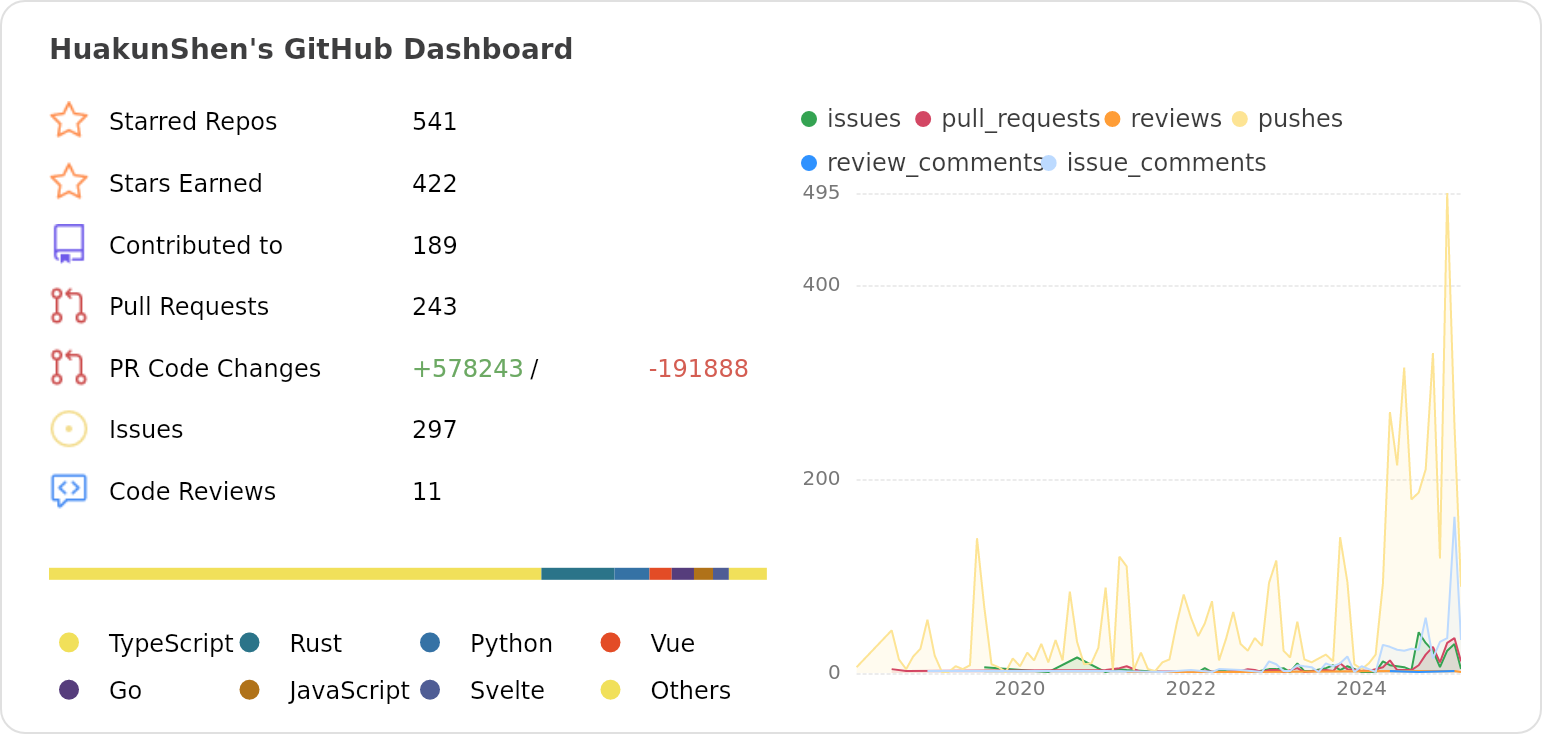1542x734 pixels.
Task: Click the Issues value 297
Action: tap(435, 430)
